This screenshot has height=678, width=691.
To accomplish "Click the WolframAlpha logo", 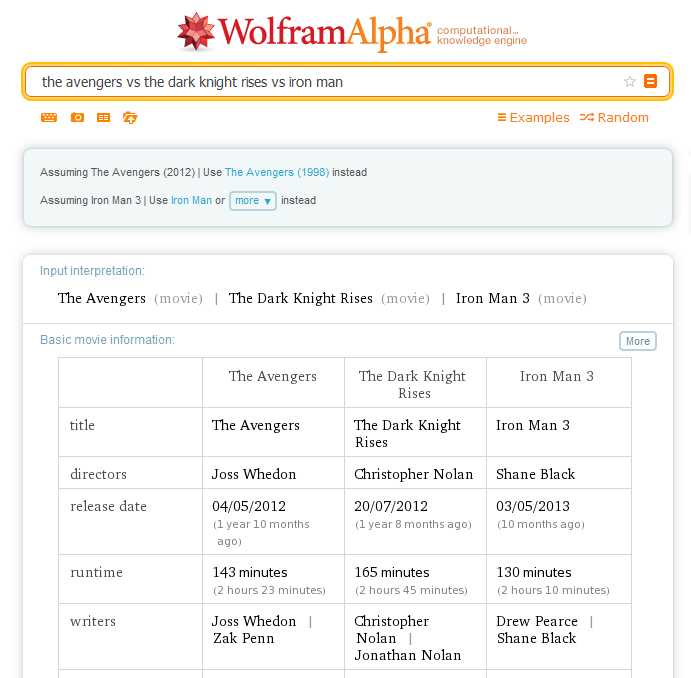I will (304, 32).
